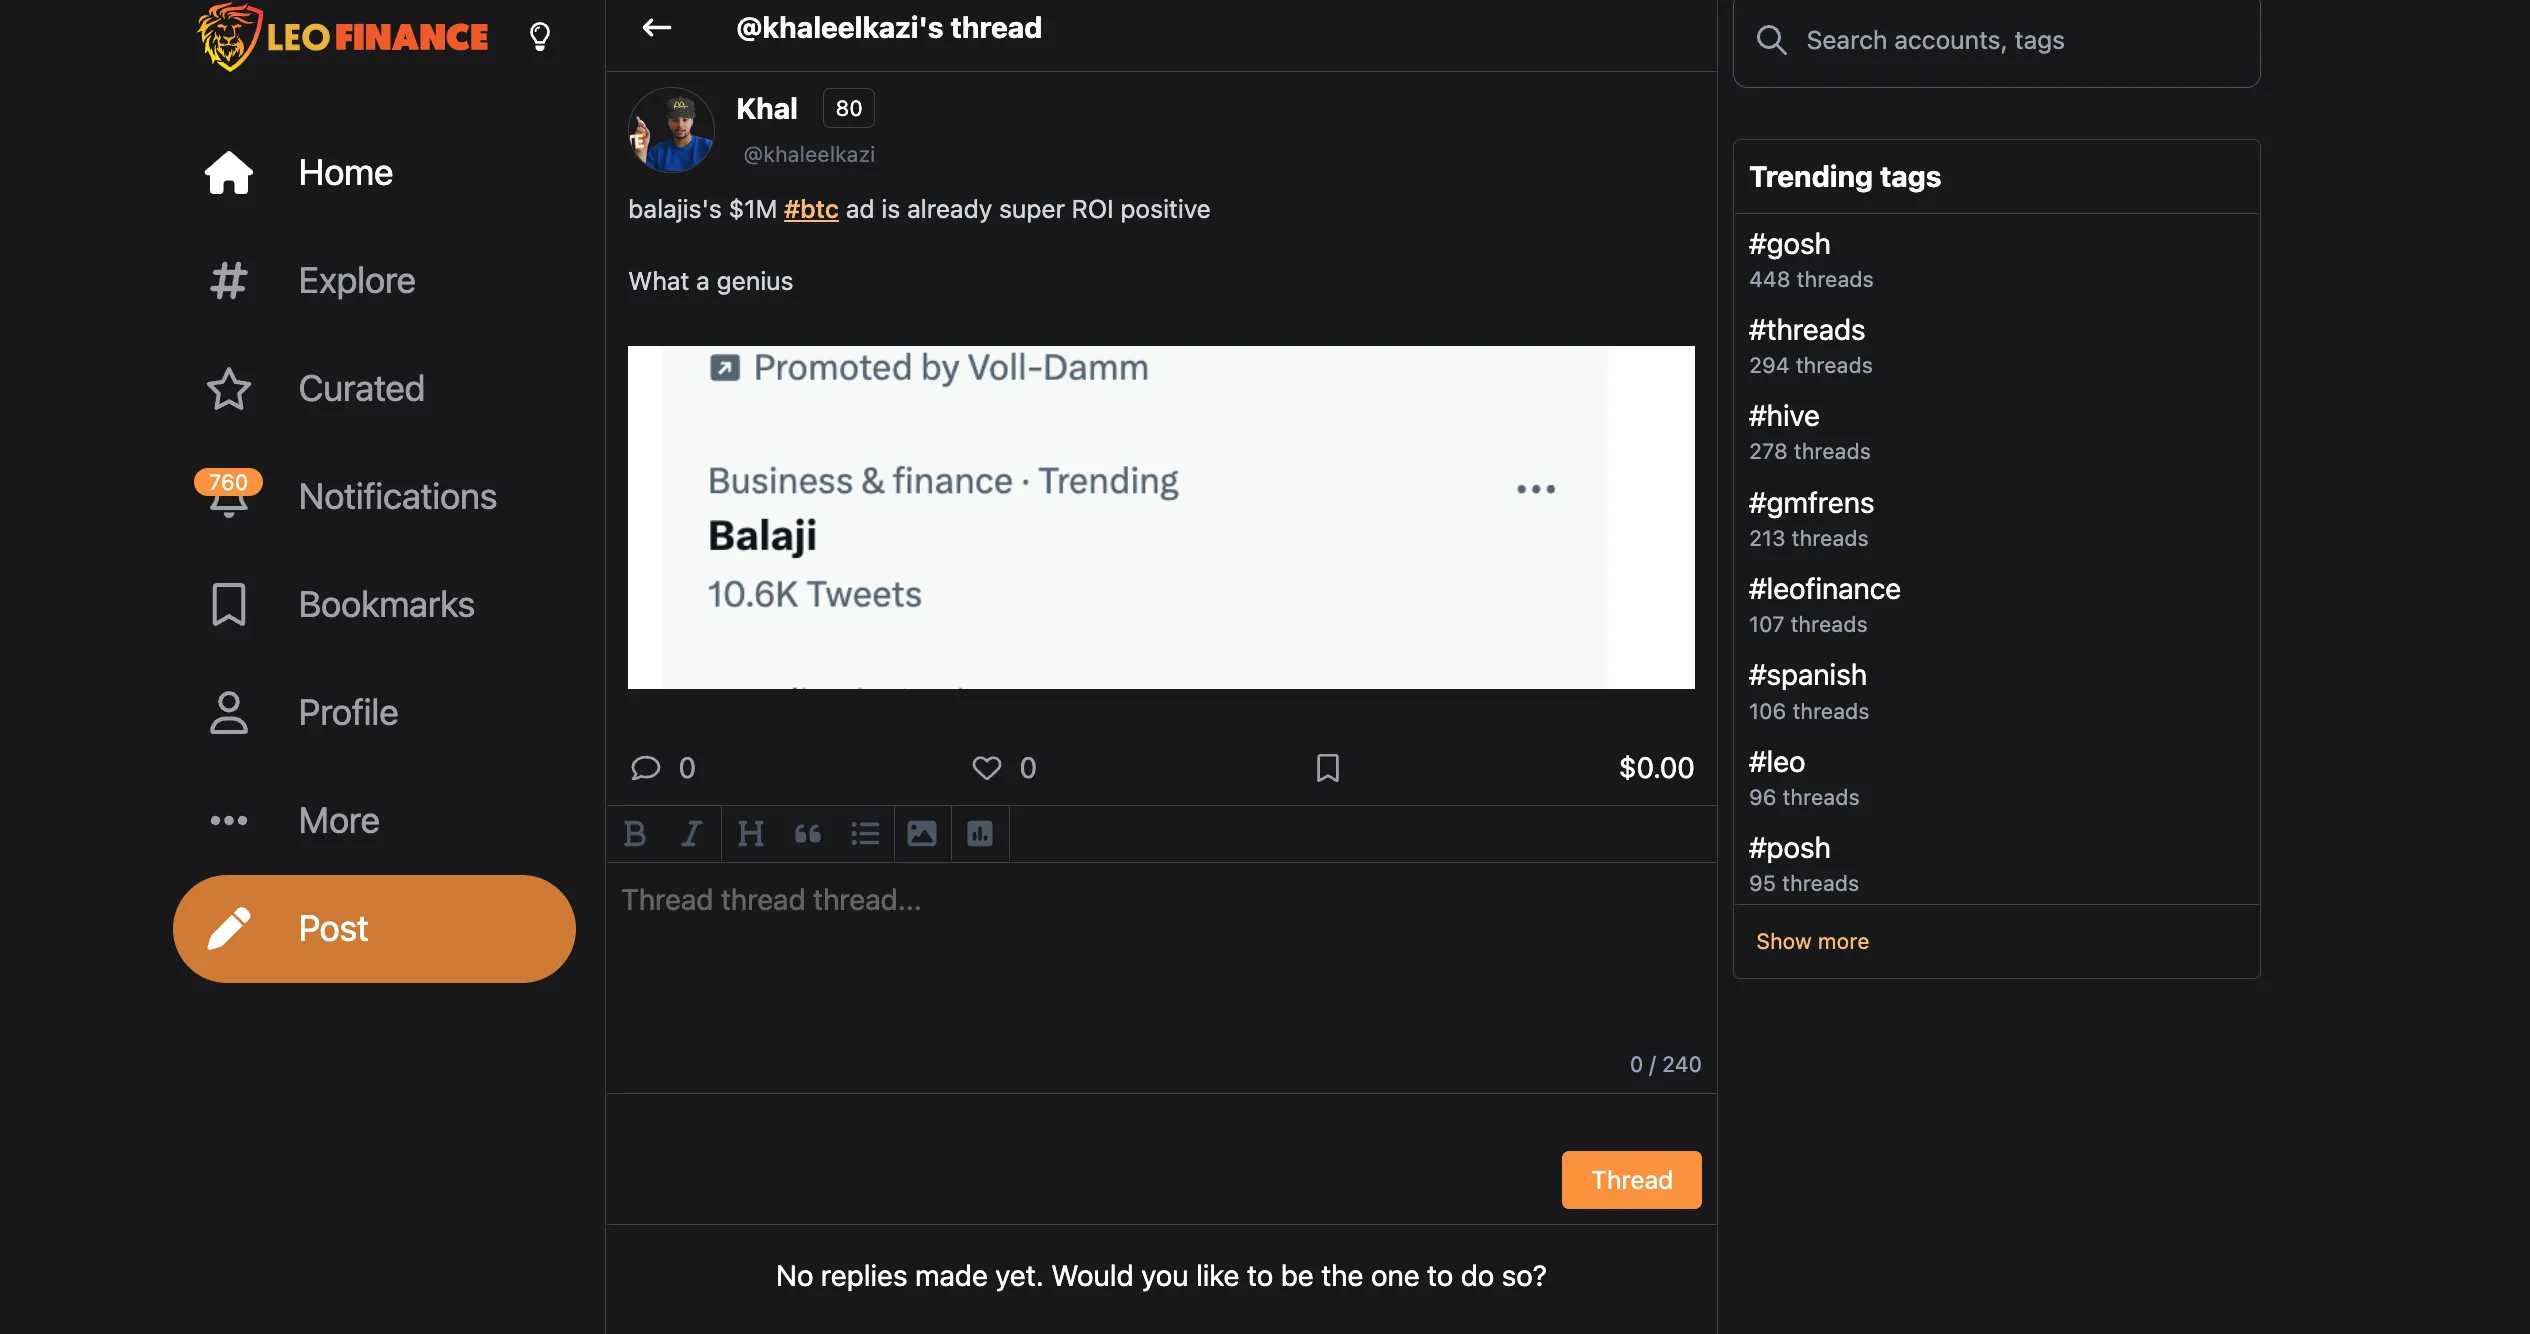
Task: Apply italic formatting in editor
Action: pyautogui.click(x=691, y=834)
